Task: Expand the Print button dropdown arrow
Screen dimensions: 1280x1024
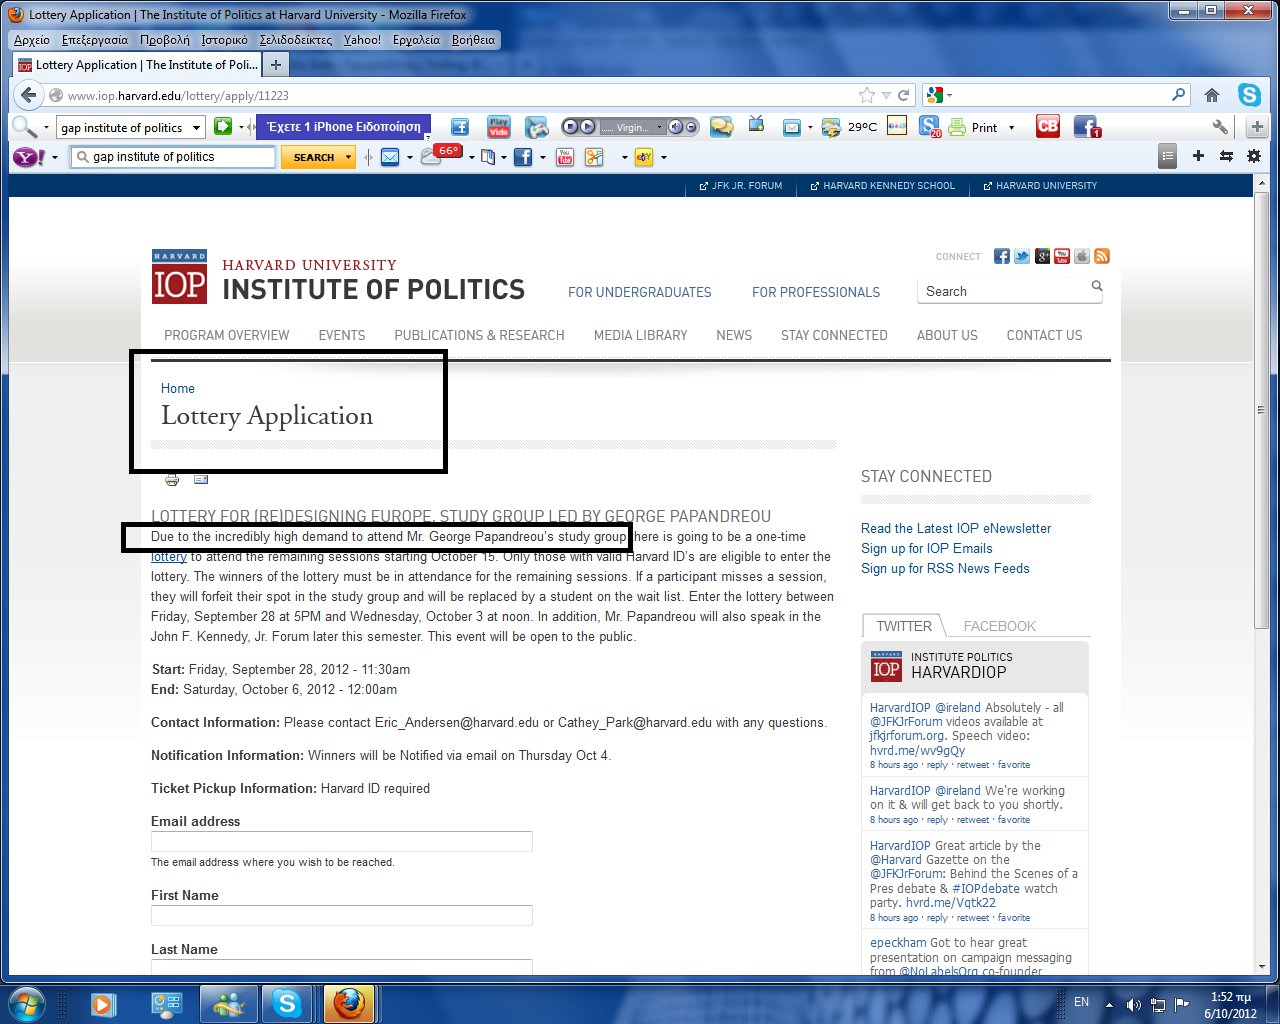Action: click(1011, 128)
